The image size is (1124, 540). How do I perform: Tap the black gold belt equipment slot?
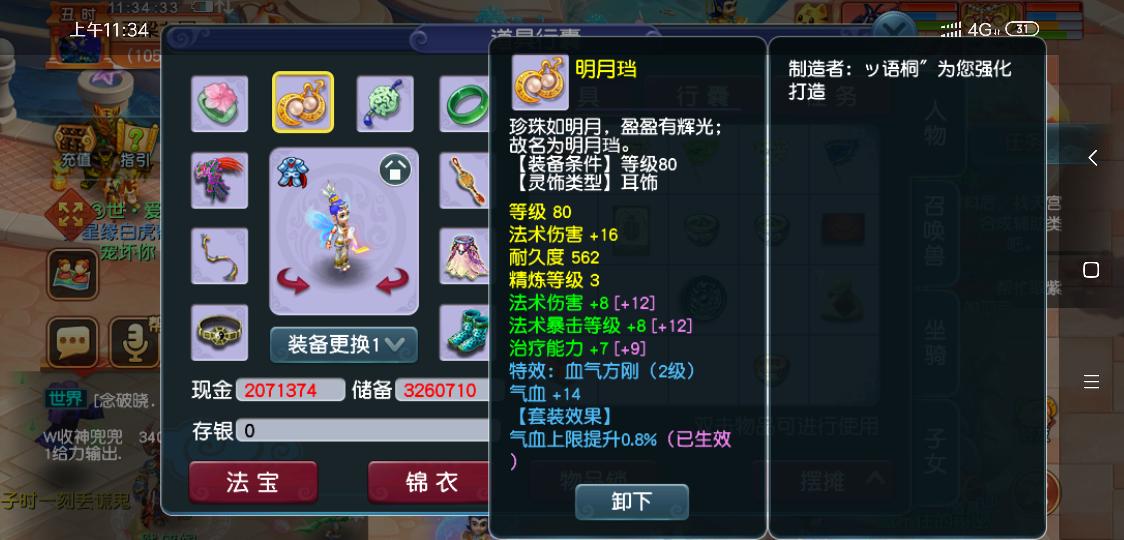pos(219,332)
